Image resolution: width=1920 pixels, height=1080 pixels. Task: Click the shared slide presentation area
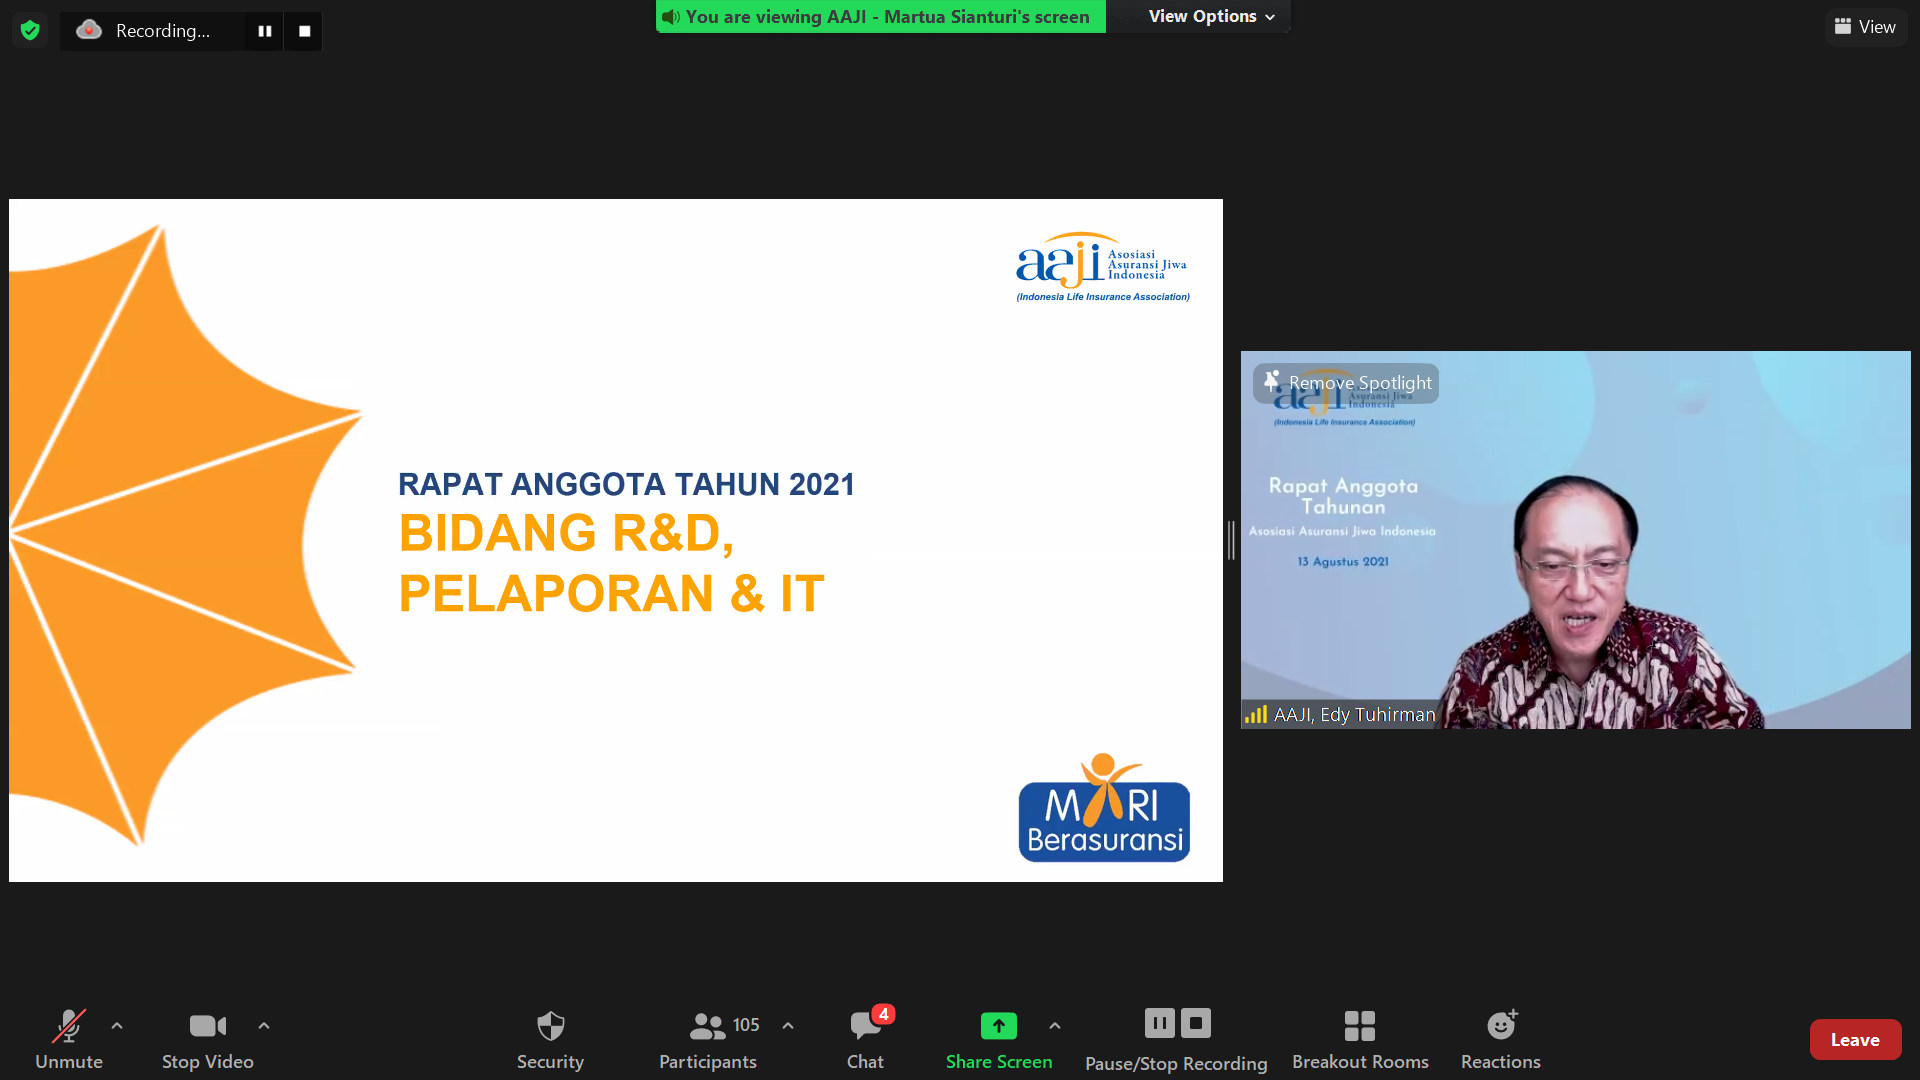(616, 540)
